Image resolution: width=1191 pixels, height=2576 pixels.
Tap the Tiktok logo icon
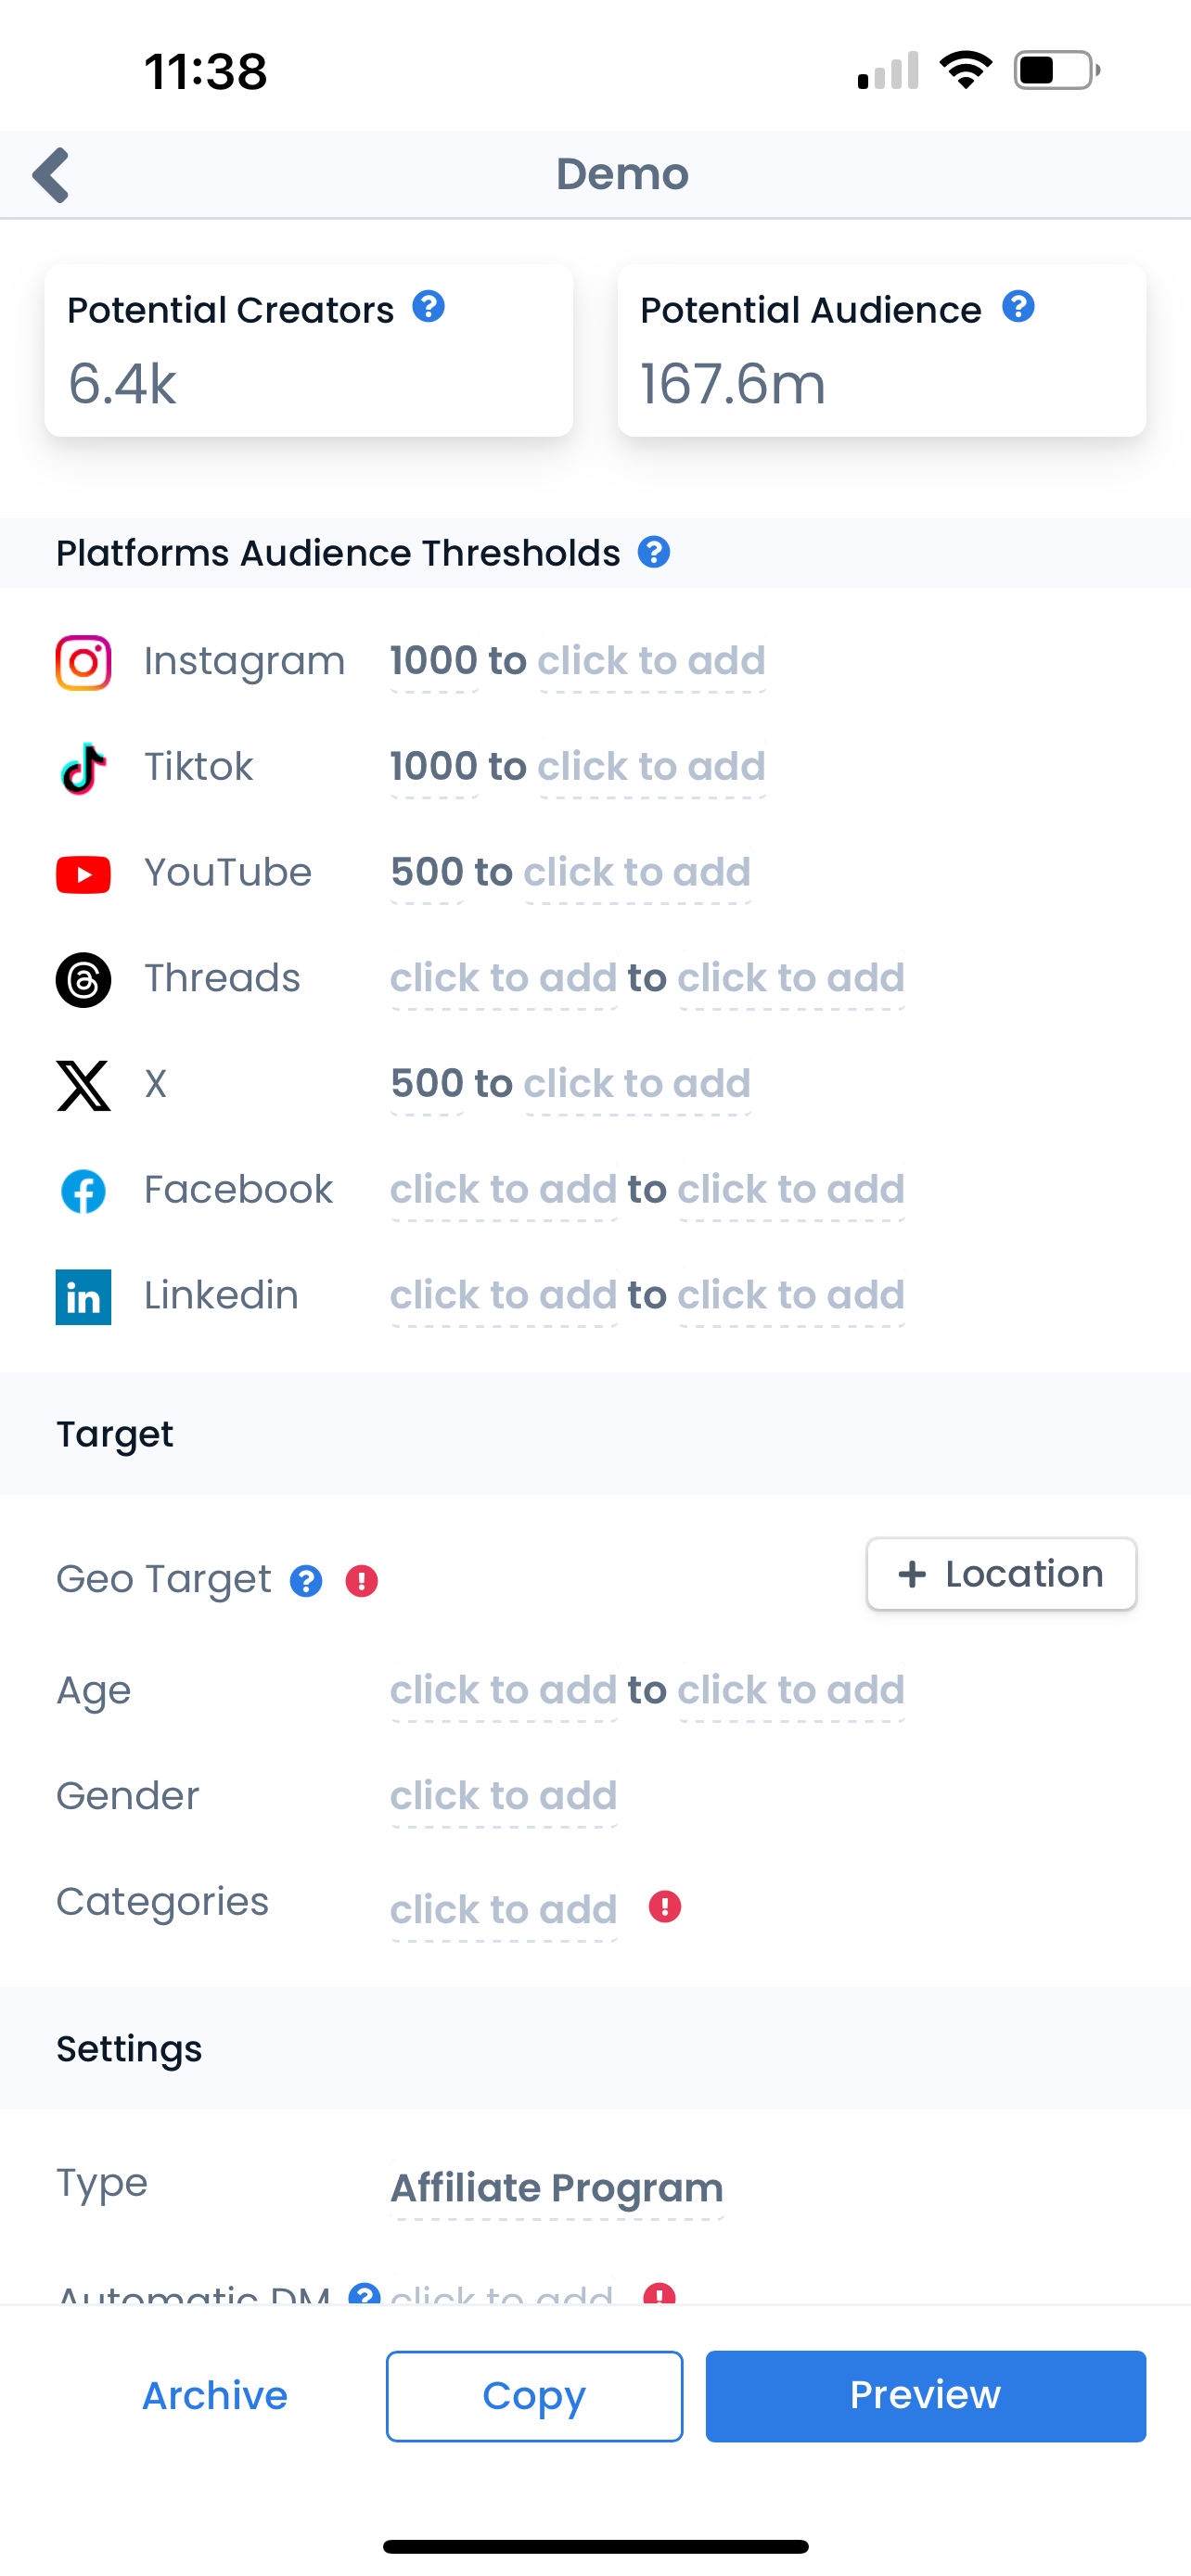click(83, 768)
